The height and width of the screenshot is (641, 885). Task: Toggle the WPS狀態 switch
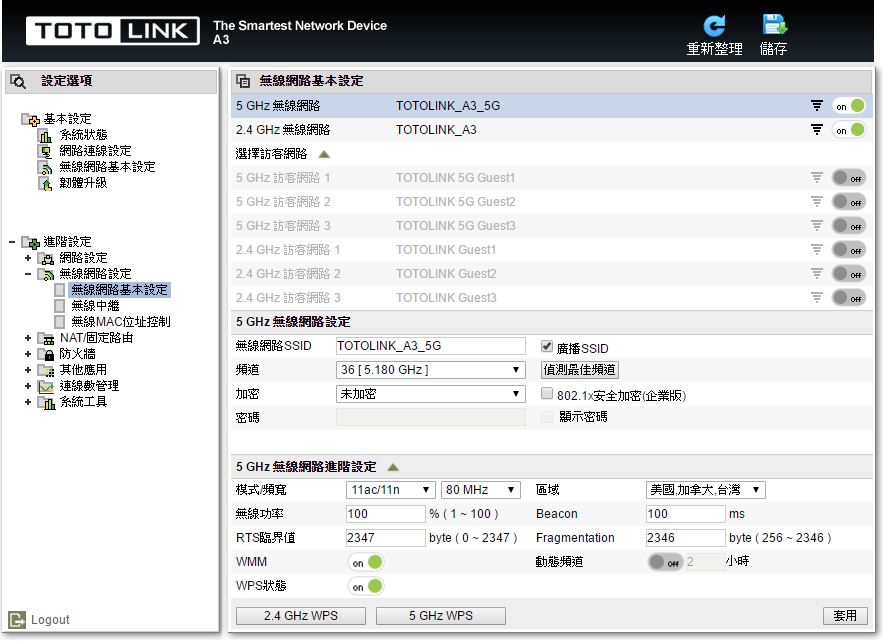(366, 586)
